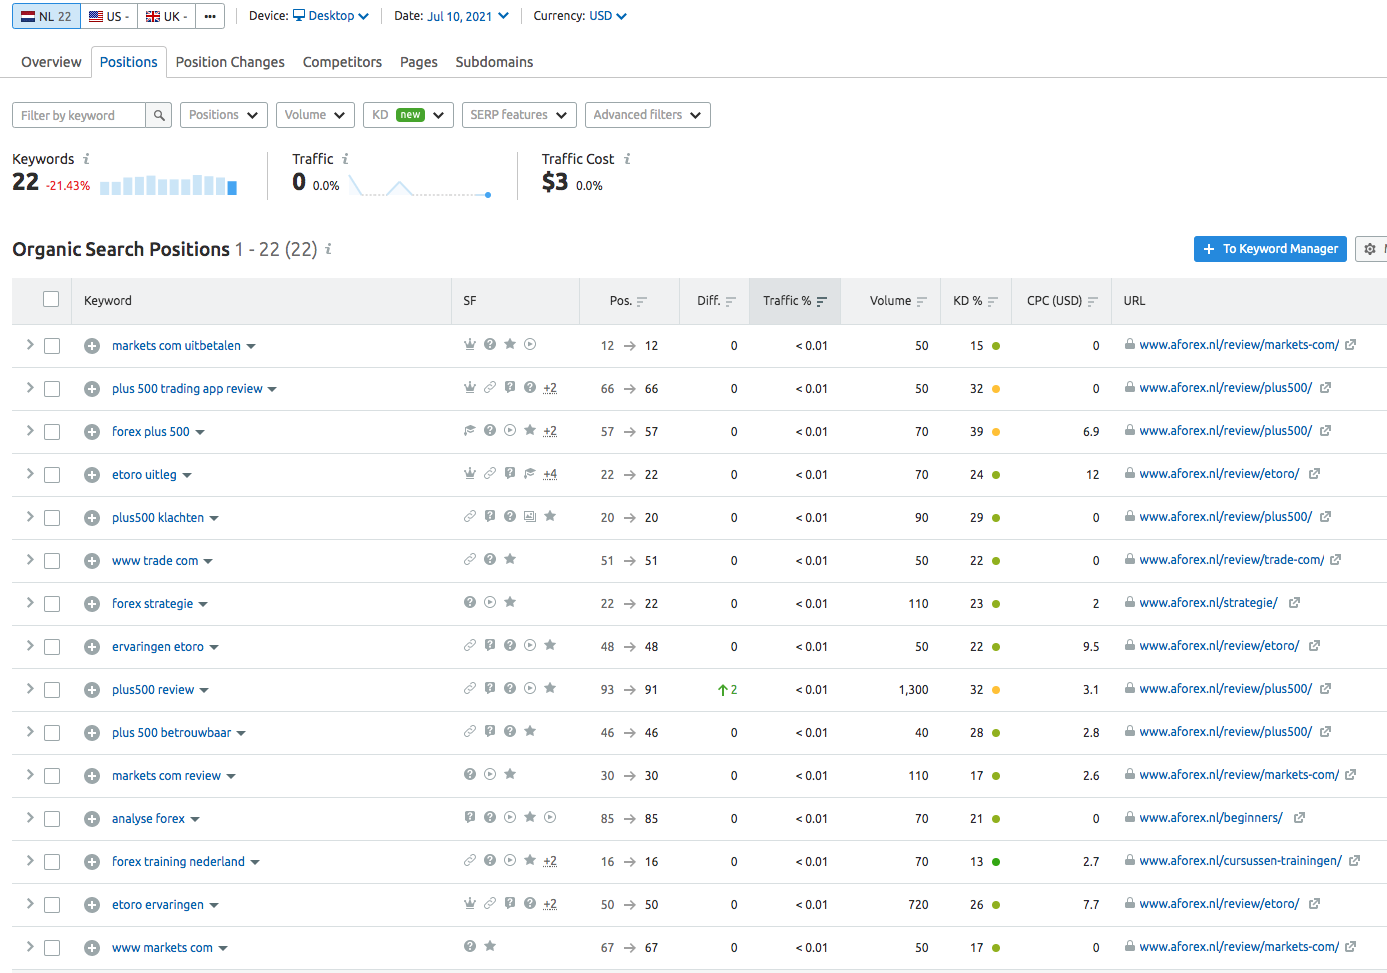Click star SERP feature icon for 'www trade com'
Viewport: 1387px width, 973px height.
click(510, 559)
